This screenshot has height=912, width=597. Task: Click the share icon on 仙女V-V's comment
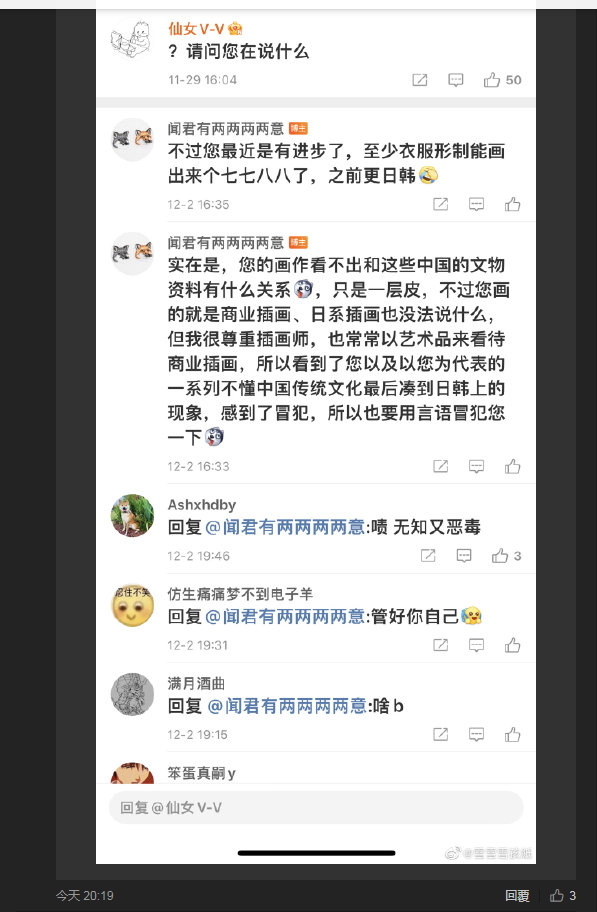(x=420, y=80)
